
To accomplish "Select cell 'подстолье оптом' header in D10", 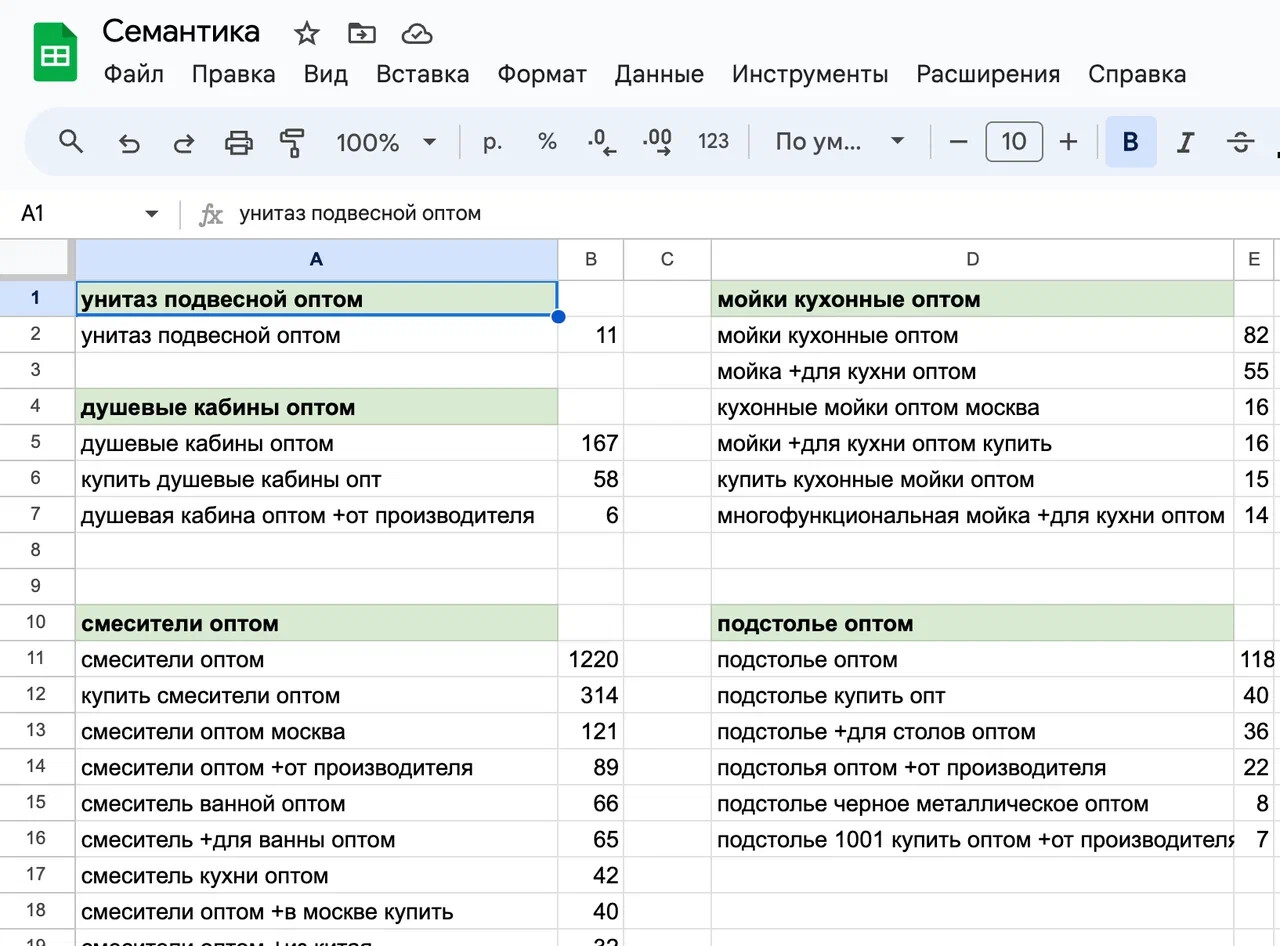I will tap(972, 623).
